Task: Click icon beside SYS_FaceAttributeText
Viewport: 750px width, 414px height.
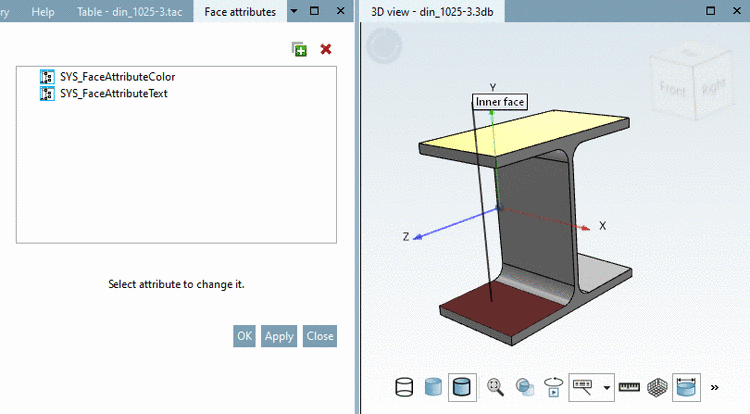Action: coord(47,94)
